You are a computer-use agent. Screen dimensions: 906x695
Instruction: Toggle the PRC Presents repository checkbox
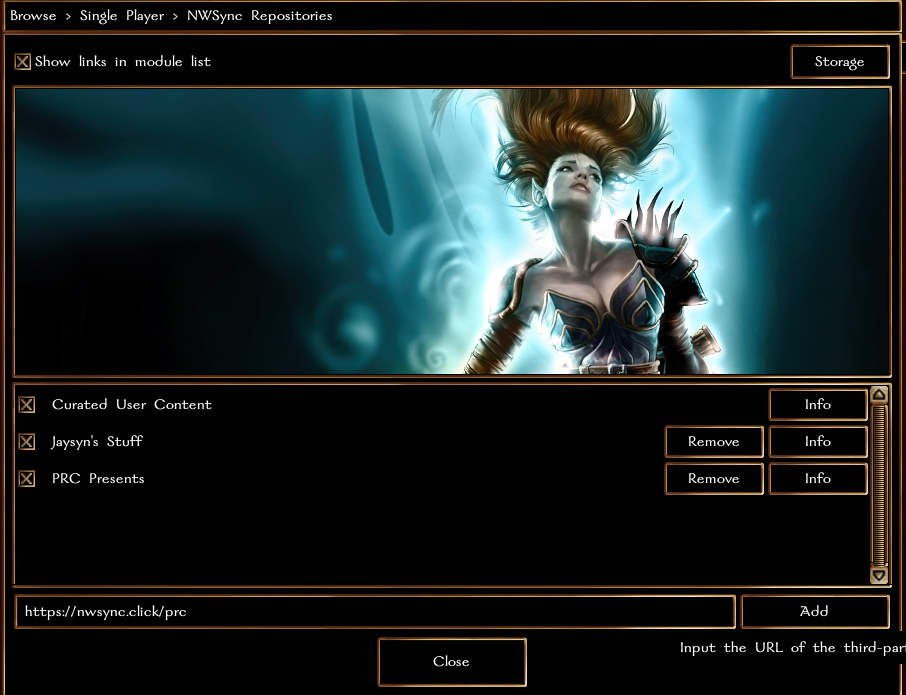pyautogui.click(x=27, y=478)
